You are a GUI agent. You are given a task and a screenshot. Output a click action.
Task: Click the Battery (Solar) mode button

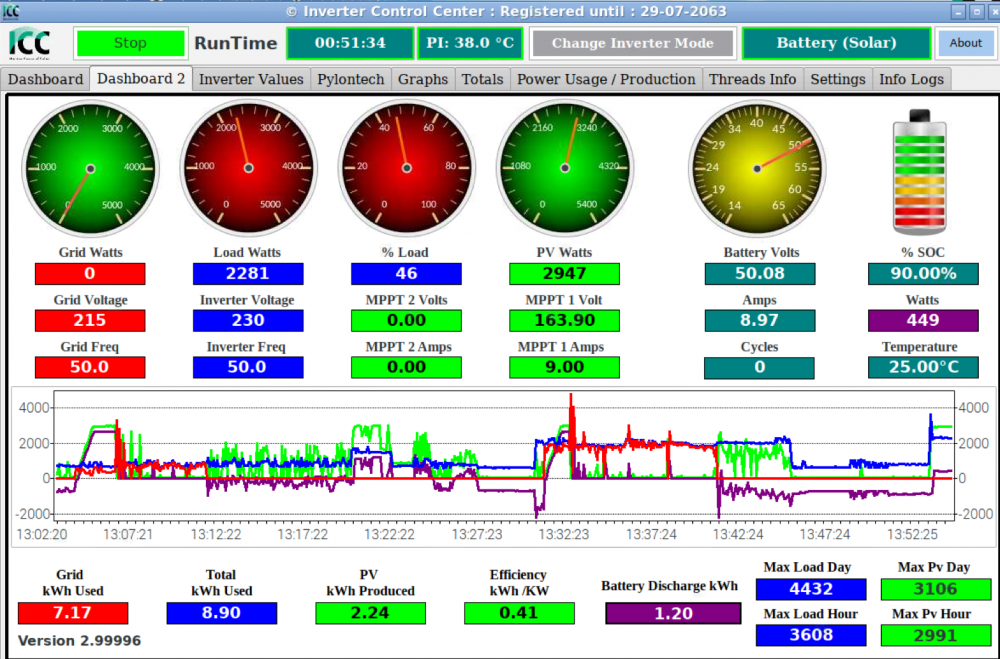836,43
